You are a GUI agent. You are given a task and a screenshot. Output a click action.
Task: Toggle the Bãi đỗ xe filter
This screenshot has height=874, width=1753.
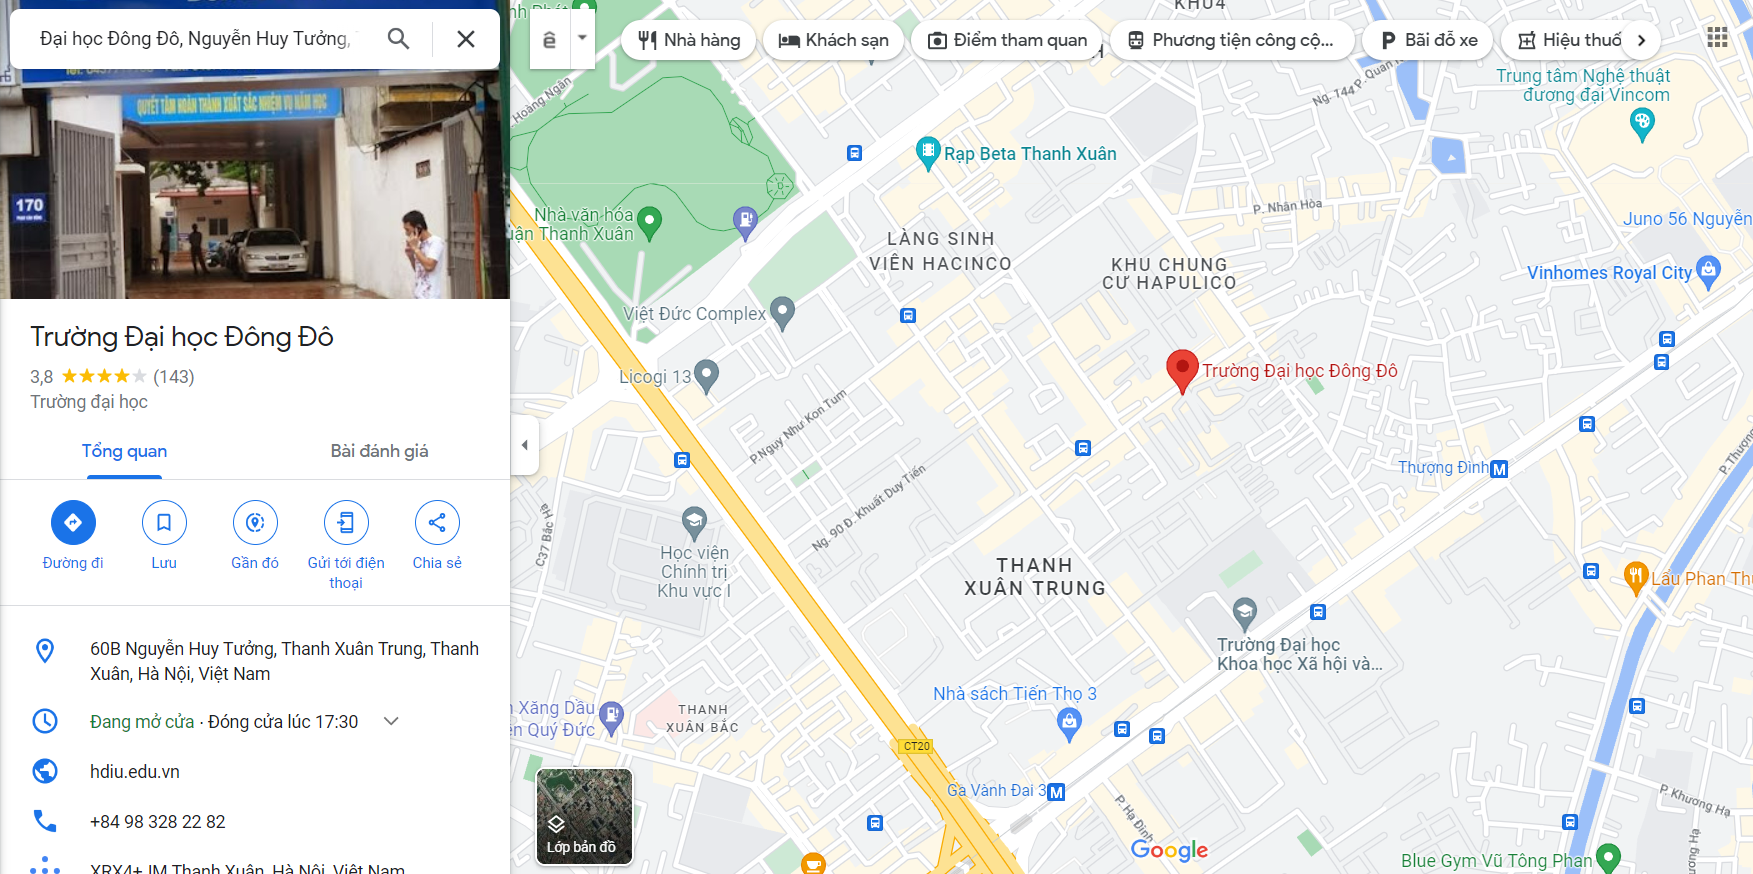tap(1429, 40)
